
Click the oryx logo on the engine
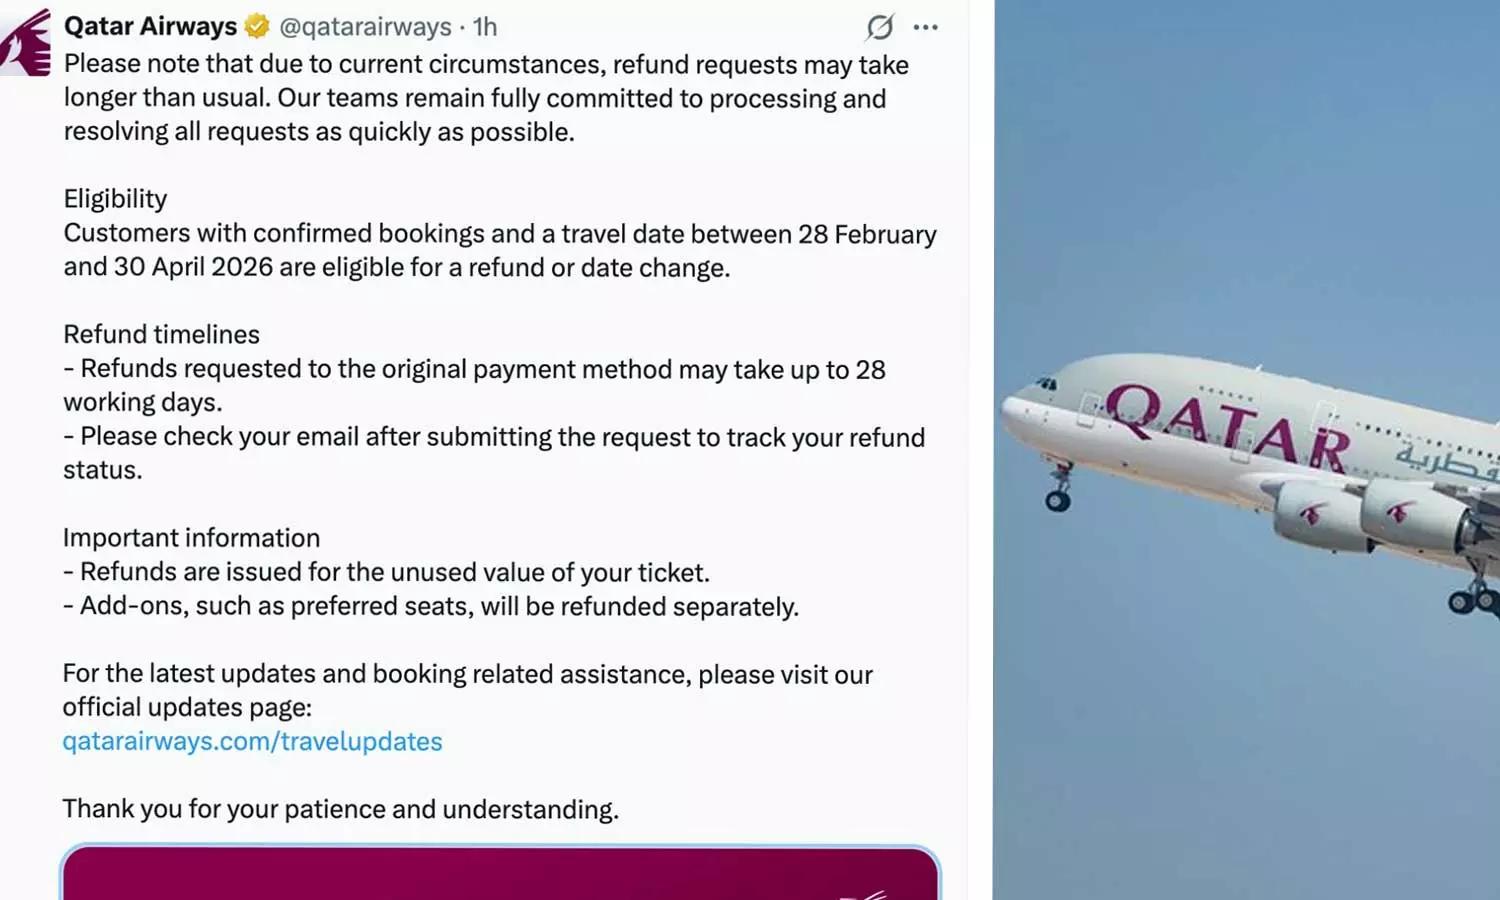[1311, 514]
